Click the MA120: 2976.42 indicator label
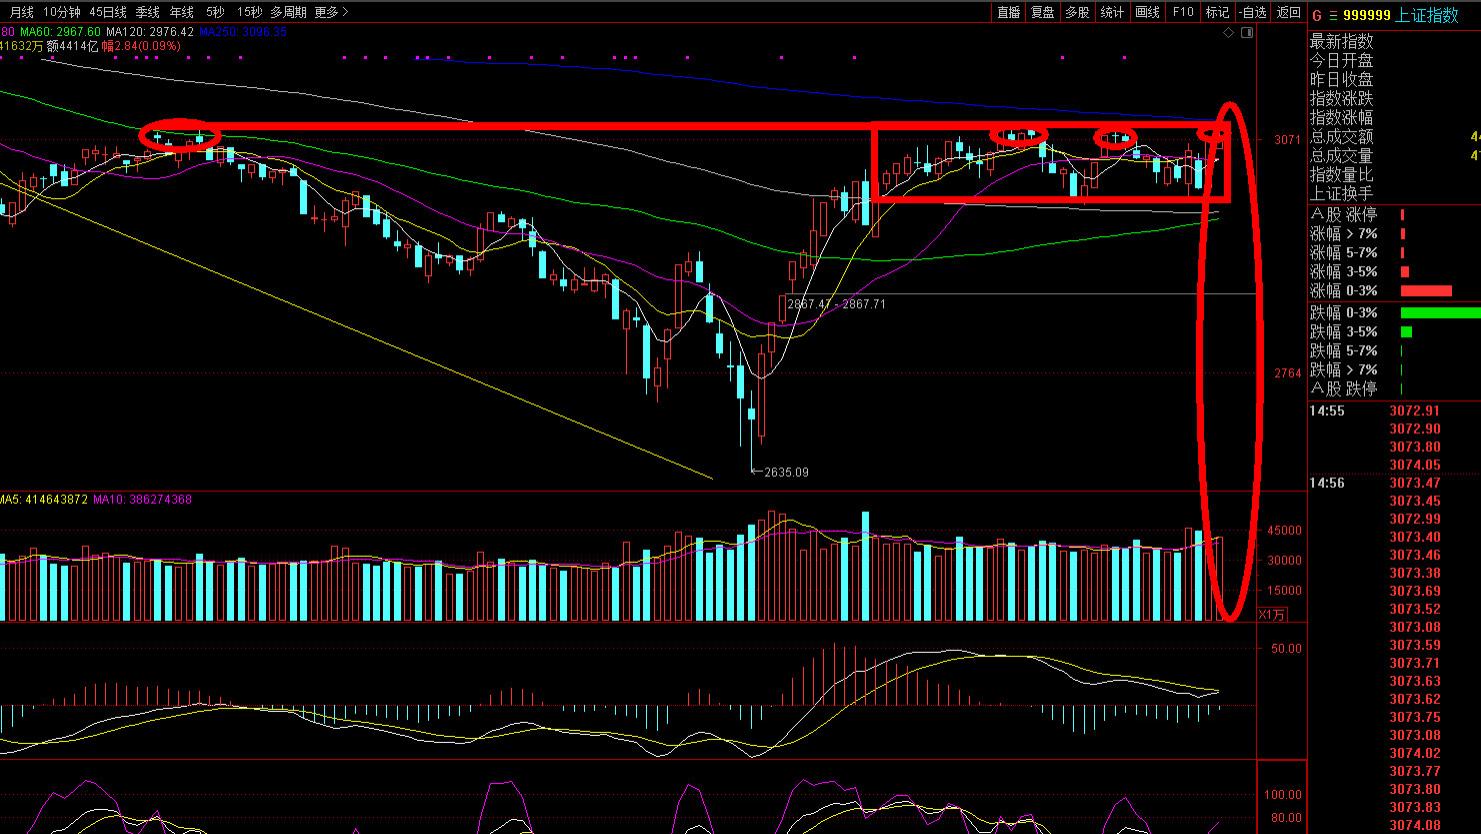Screen dimensions: 1481x834 (x=150, y=32)
